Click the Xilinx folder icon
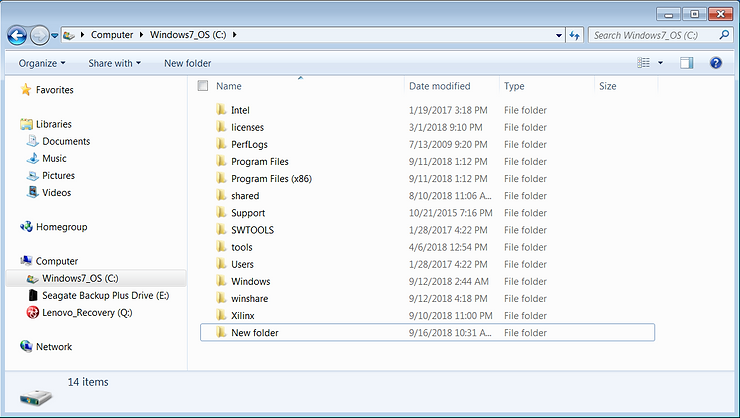The height and width of the screenshot is (418, 740). pos(221,315)
